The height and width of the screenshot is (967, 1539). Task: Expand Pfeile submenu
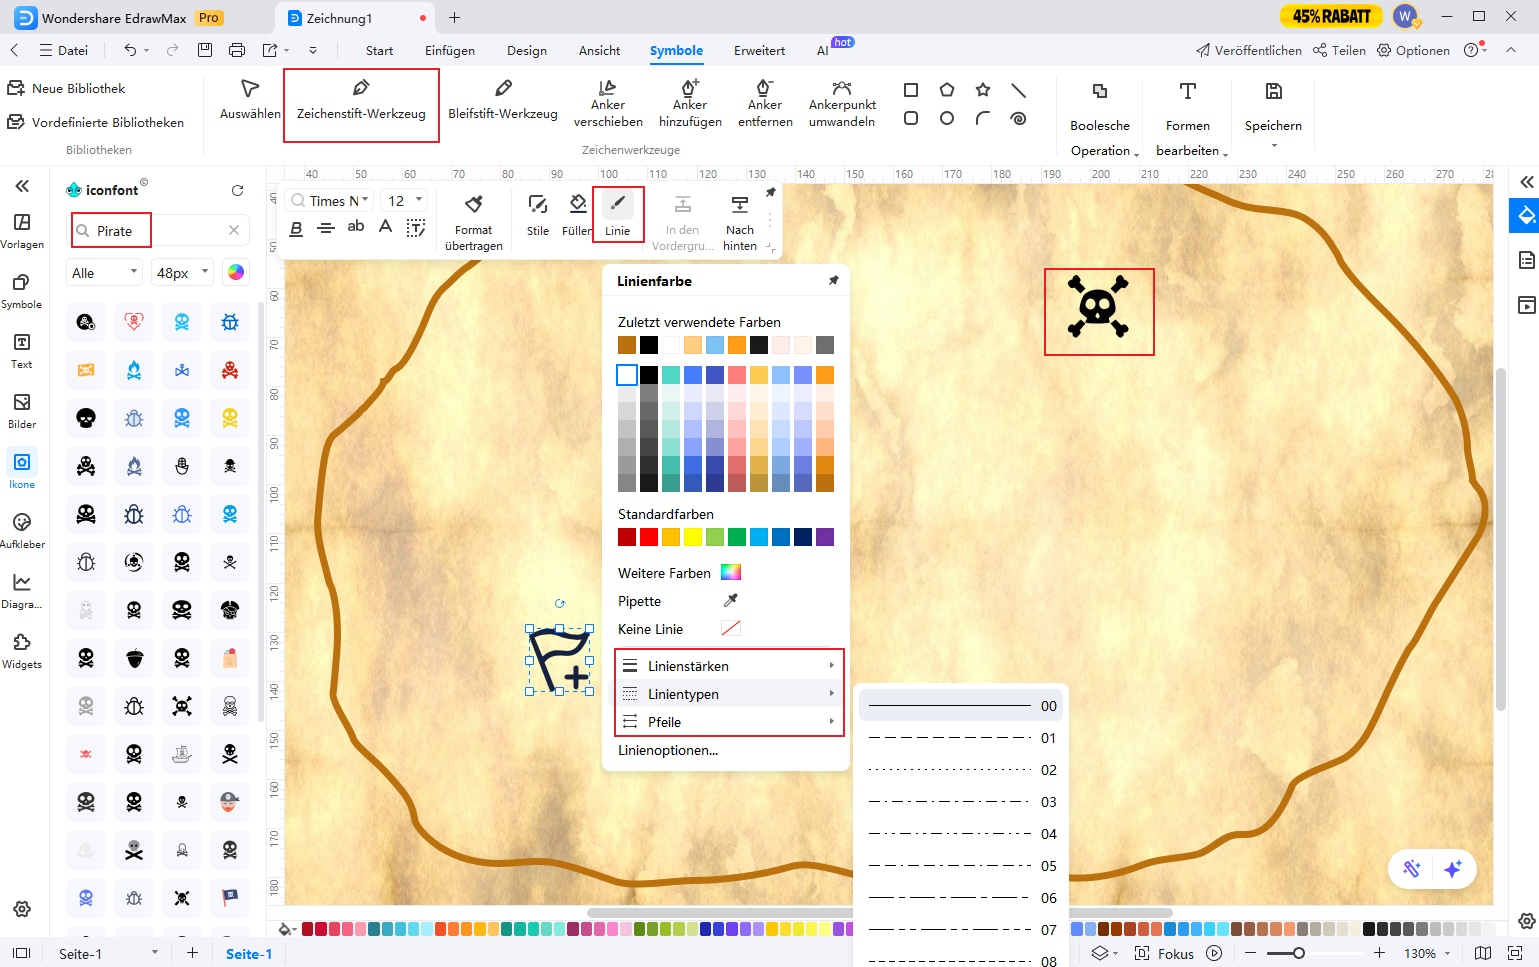point(729,722)
